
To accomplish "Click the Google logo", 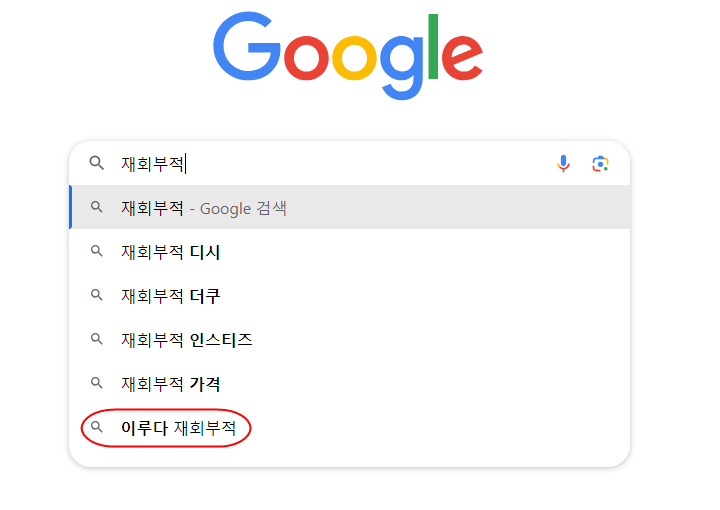I will point(348,55).
